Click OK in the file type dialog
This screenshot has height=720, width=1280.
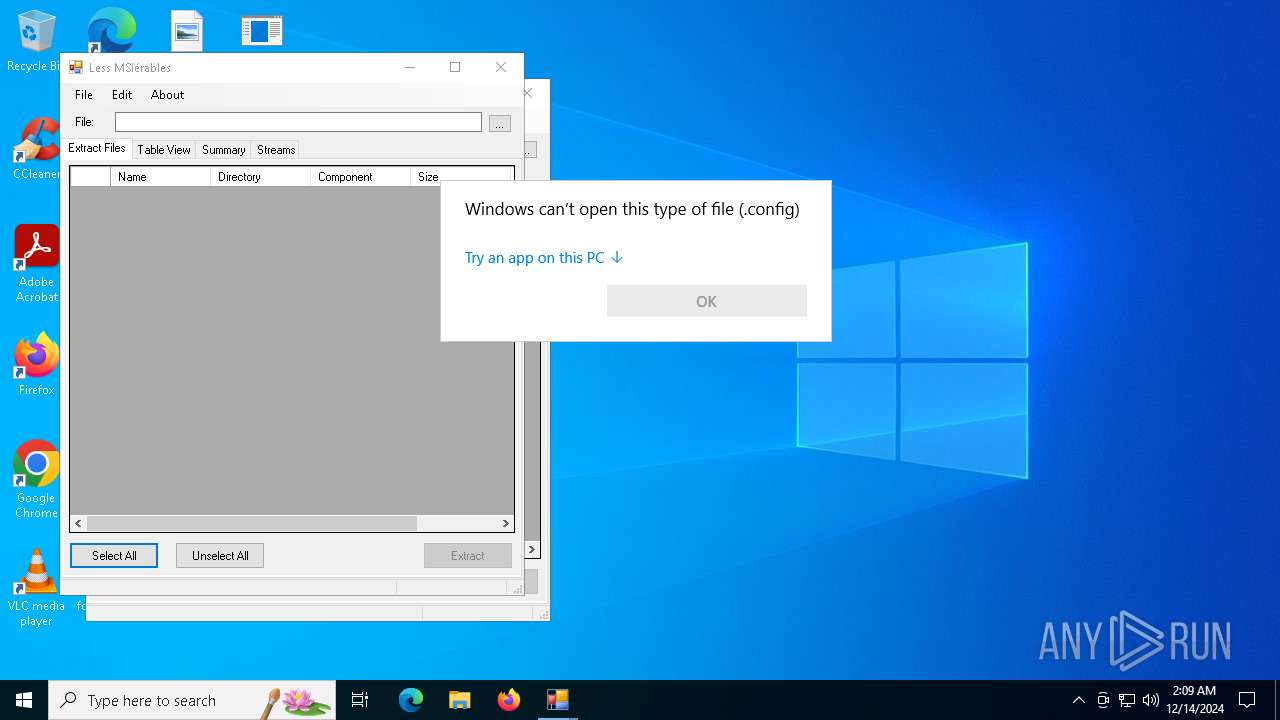click(x=706, y=301)
